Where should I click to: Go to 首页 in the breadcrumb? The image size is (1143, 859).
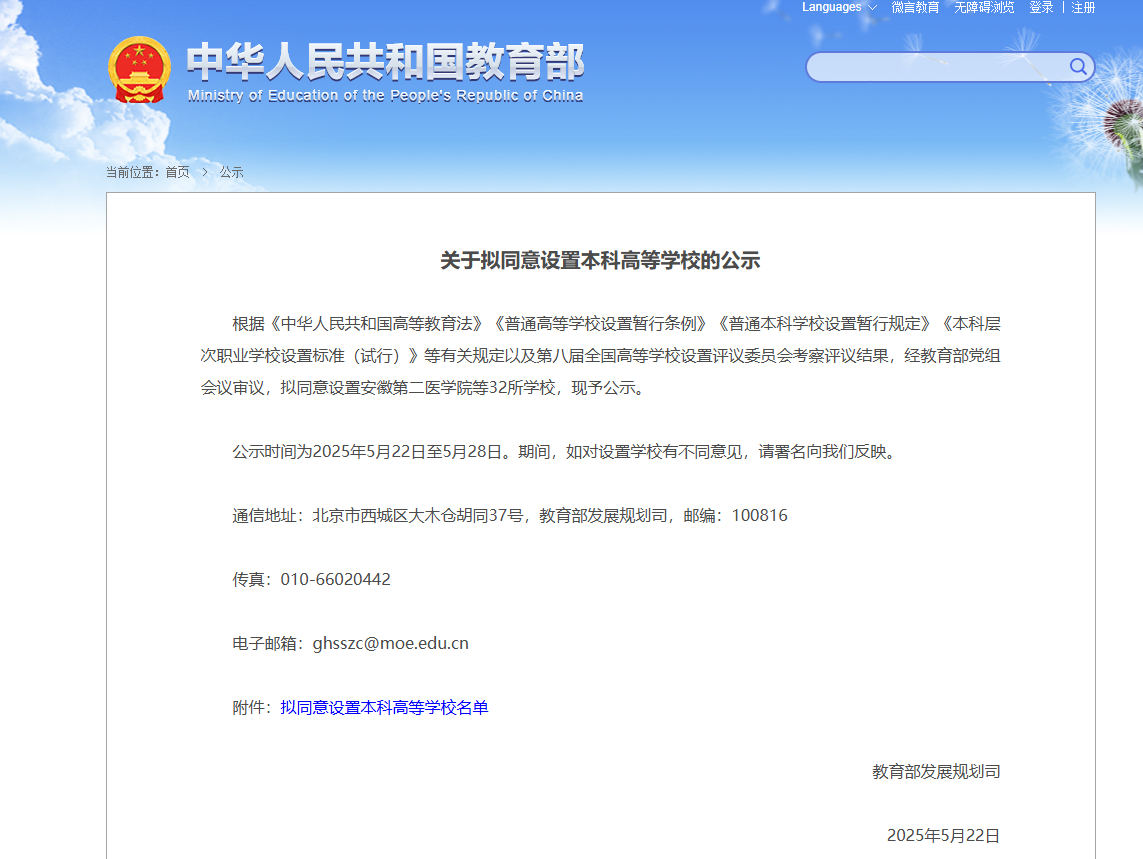coord(177,172)
